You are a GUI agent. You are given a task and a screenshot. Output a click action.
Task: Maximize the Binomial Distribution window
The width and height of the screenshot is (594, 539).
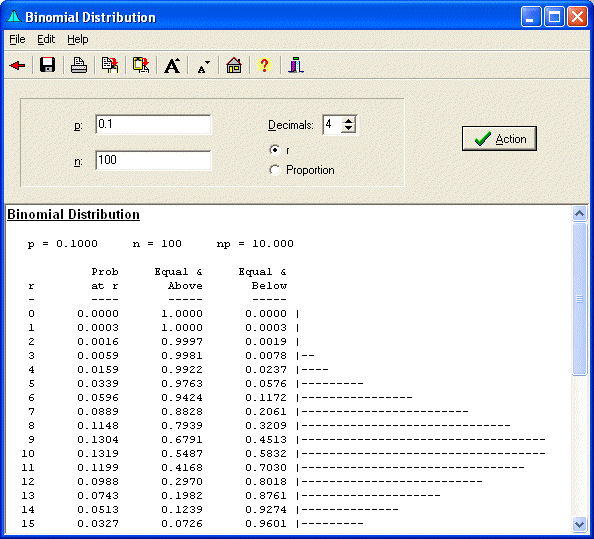pos(554,17)
